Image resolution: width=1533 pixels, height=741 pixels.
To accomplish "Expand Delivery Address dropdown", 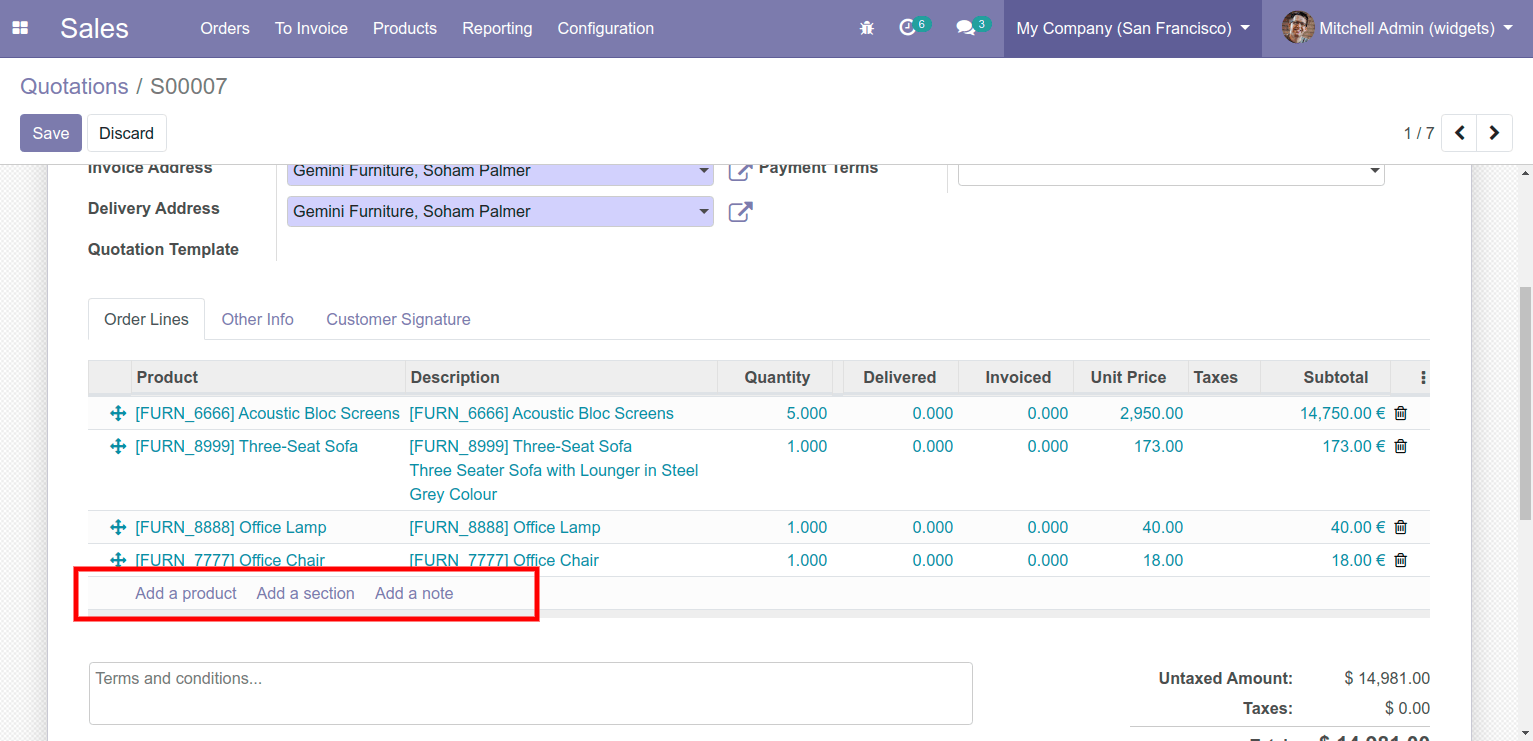I will pos(704,212).
